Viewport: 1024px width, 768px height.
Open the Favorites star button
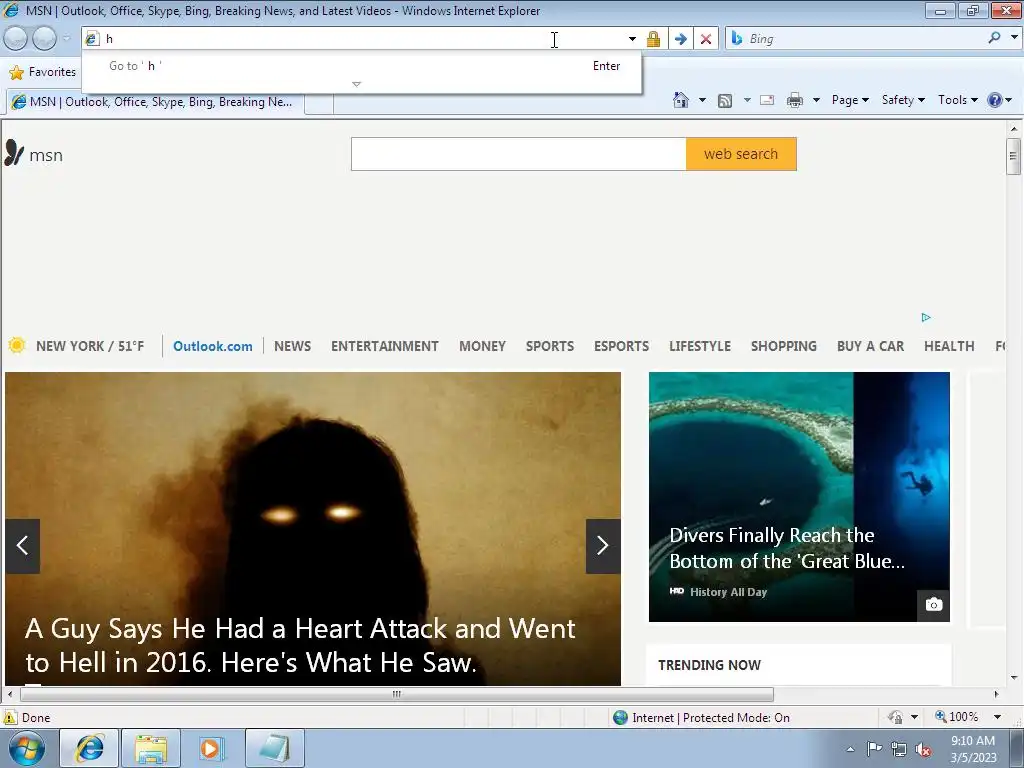click(43, 72)
